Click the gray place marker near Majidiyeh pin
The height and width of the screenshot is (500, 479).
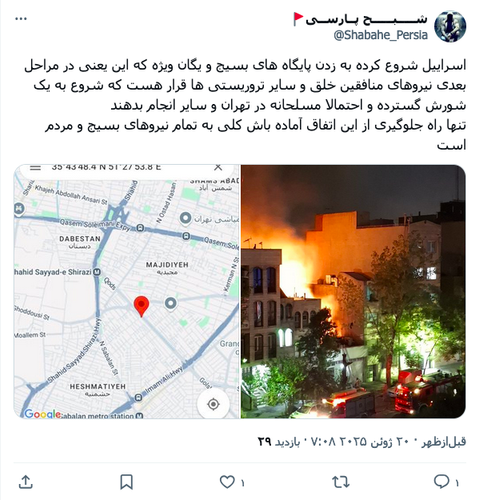171,304
